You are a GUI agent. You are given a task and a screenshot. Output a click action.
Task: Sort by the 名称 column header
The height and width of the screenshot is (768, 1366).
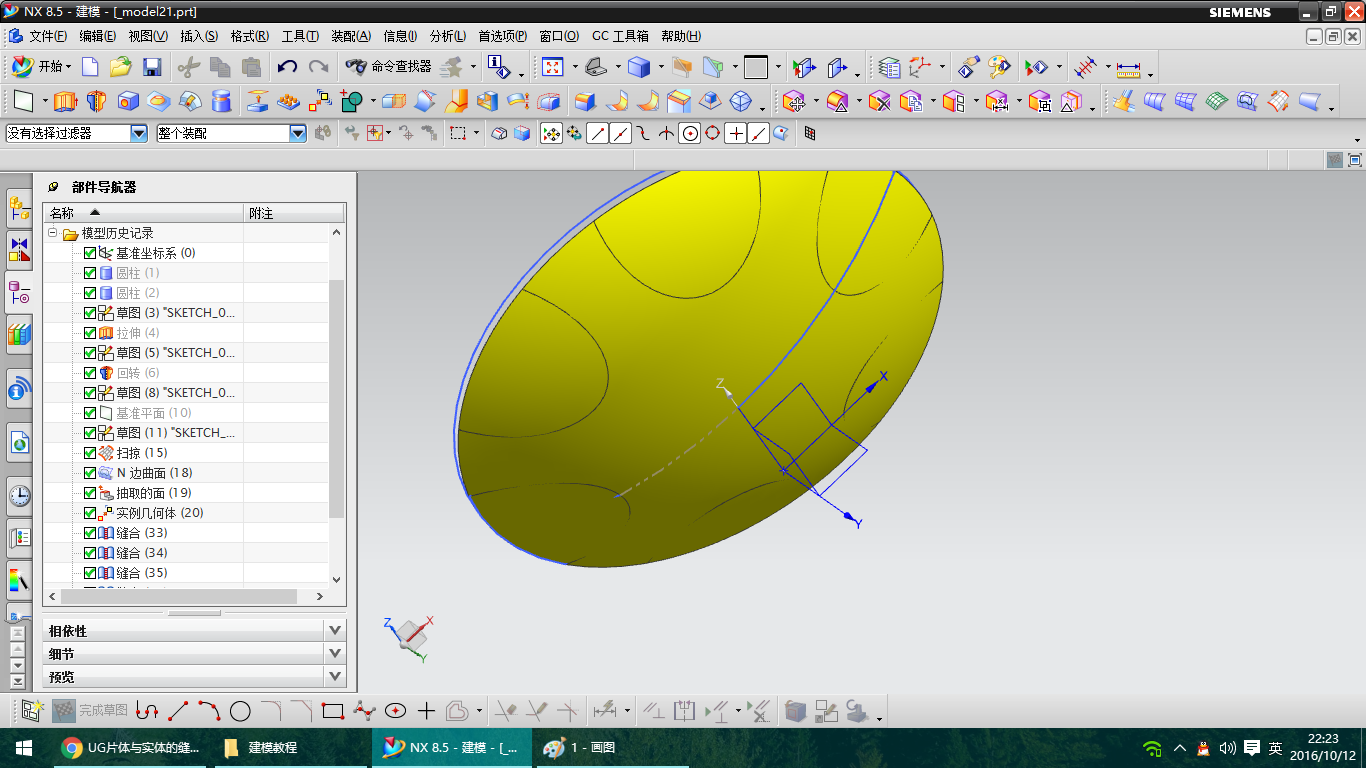pyautogui.click(x=144, y=213)
